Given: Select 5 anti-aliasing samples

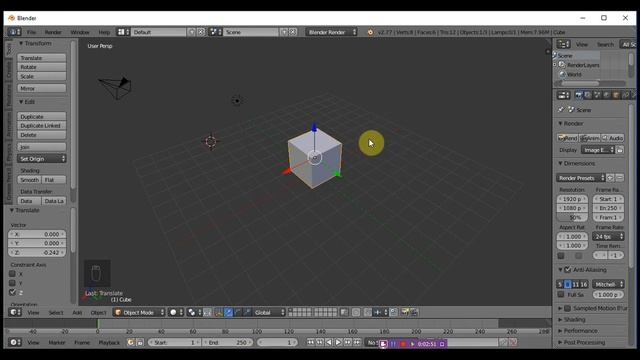Looking at the screenshot, I should point(560,284).
